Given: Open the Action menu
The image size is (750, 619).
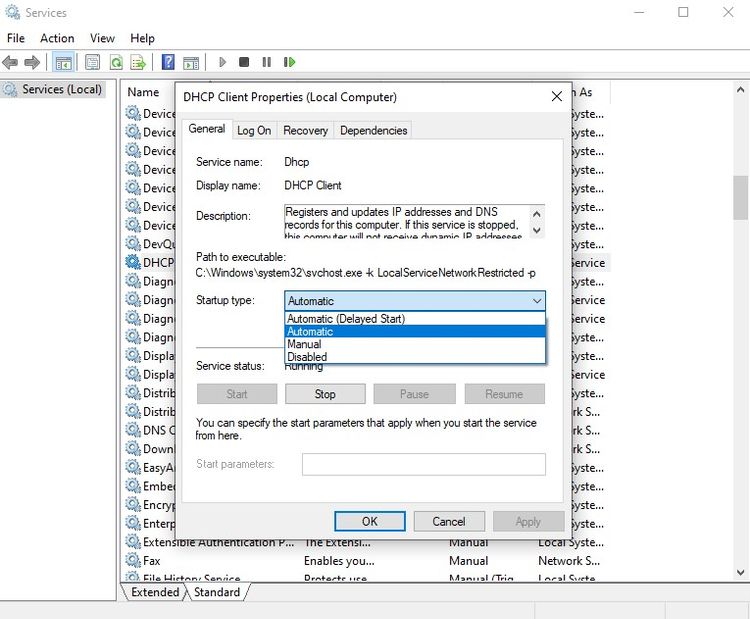Looking at the screenshot, I should [x=57, y=38].
